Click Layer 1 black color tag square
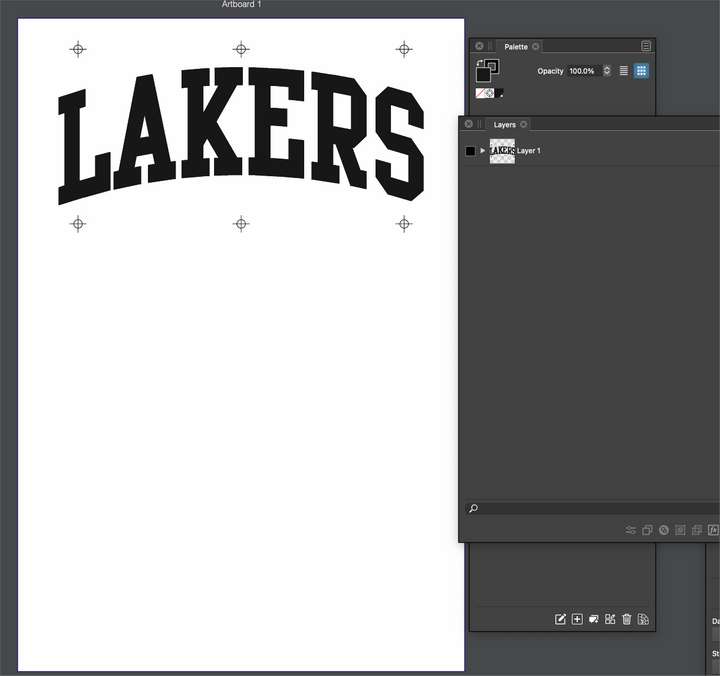The height and width of the screenshot is (676, 720). (470, 151)
